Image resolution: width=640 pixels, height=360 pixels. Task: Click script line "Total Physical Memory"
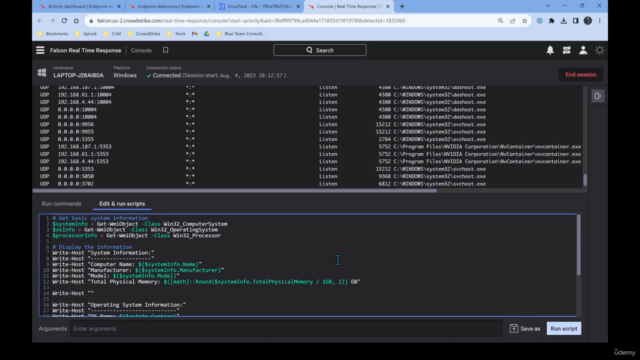pos(206,282)
